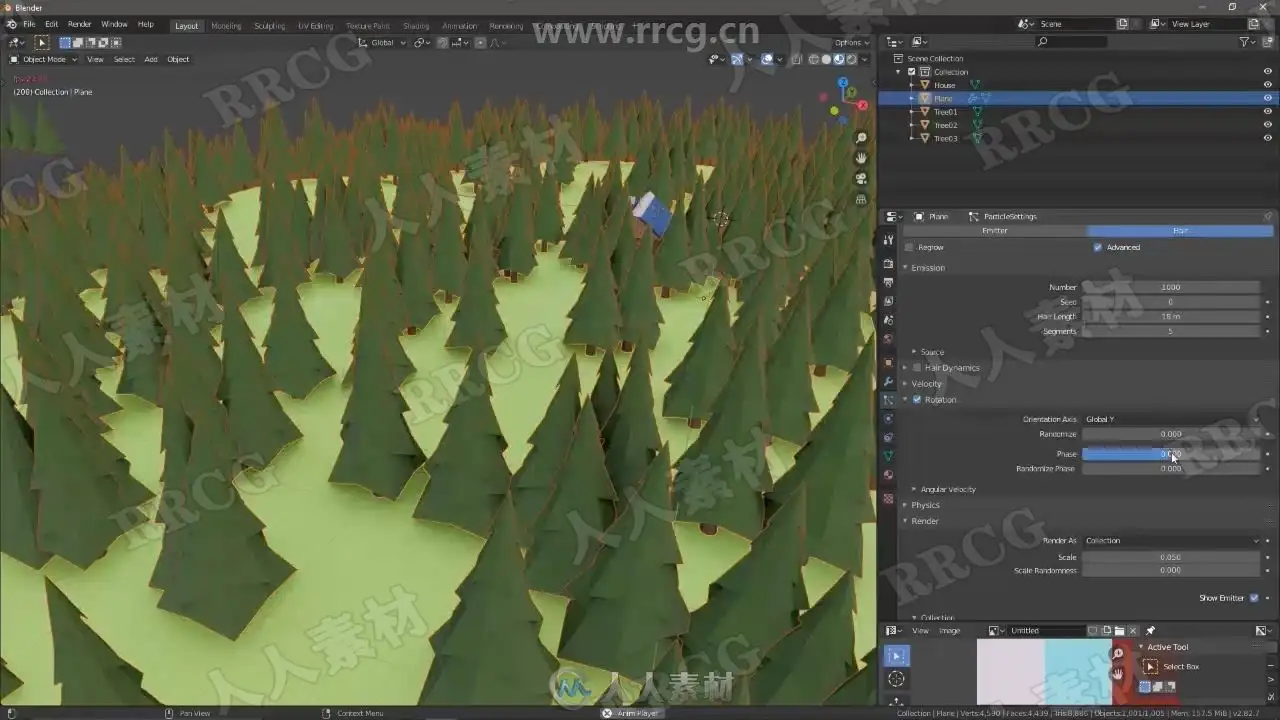Viewport: 1280px width, 720px height.
Task: Expand the House object in outliner
Action: [x=911, y=85]
